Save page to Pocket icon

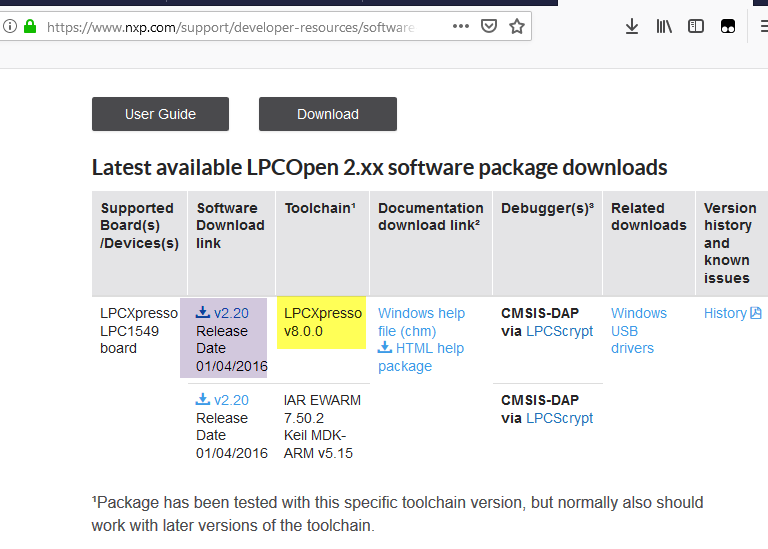(x=489, y=26)
